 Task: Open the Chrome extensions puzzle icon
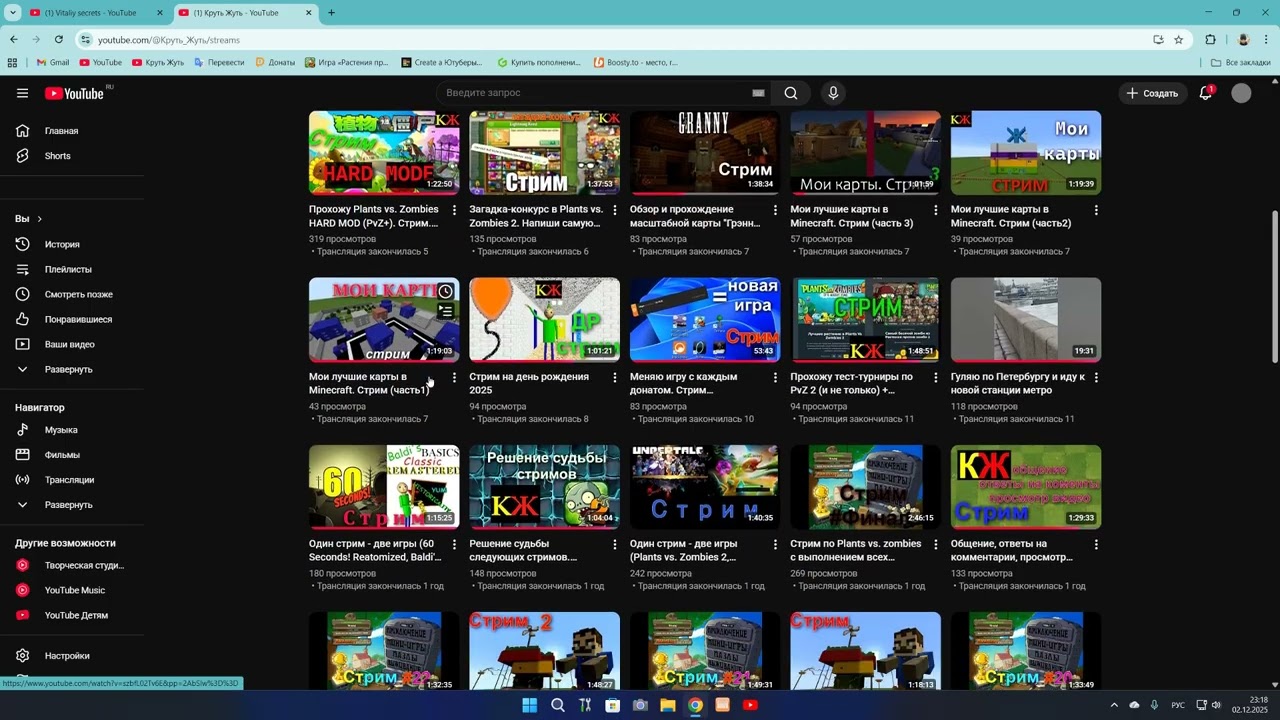click(1210, 40)
